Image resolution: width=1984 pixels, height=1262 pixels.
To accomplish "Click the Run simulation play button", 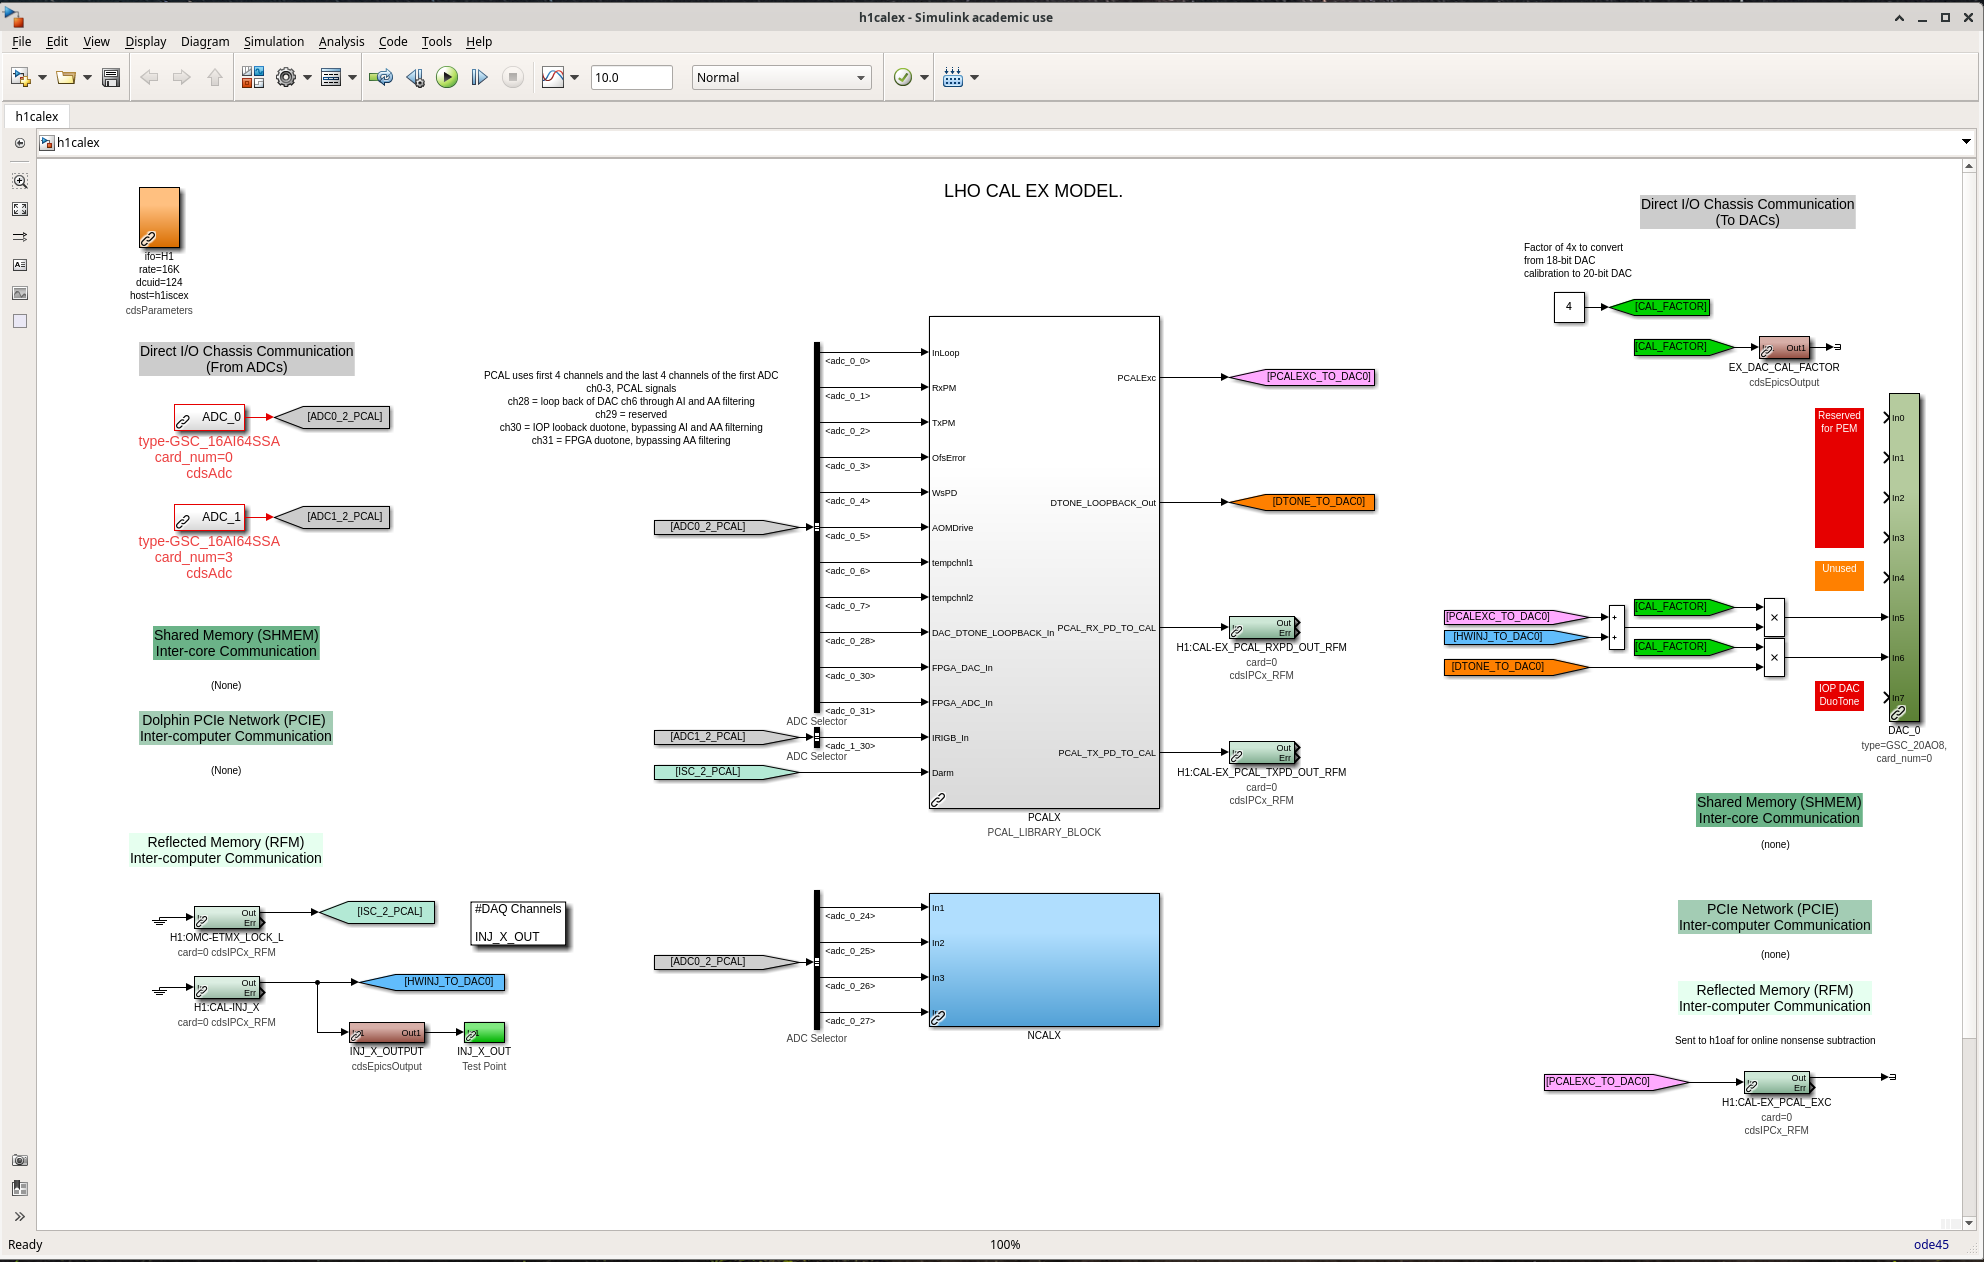I will pyautogui.click(x=447, y=77).
